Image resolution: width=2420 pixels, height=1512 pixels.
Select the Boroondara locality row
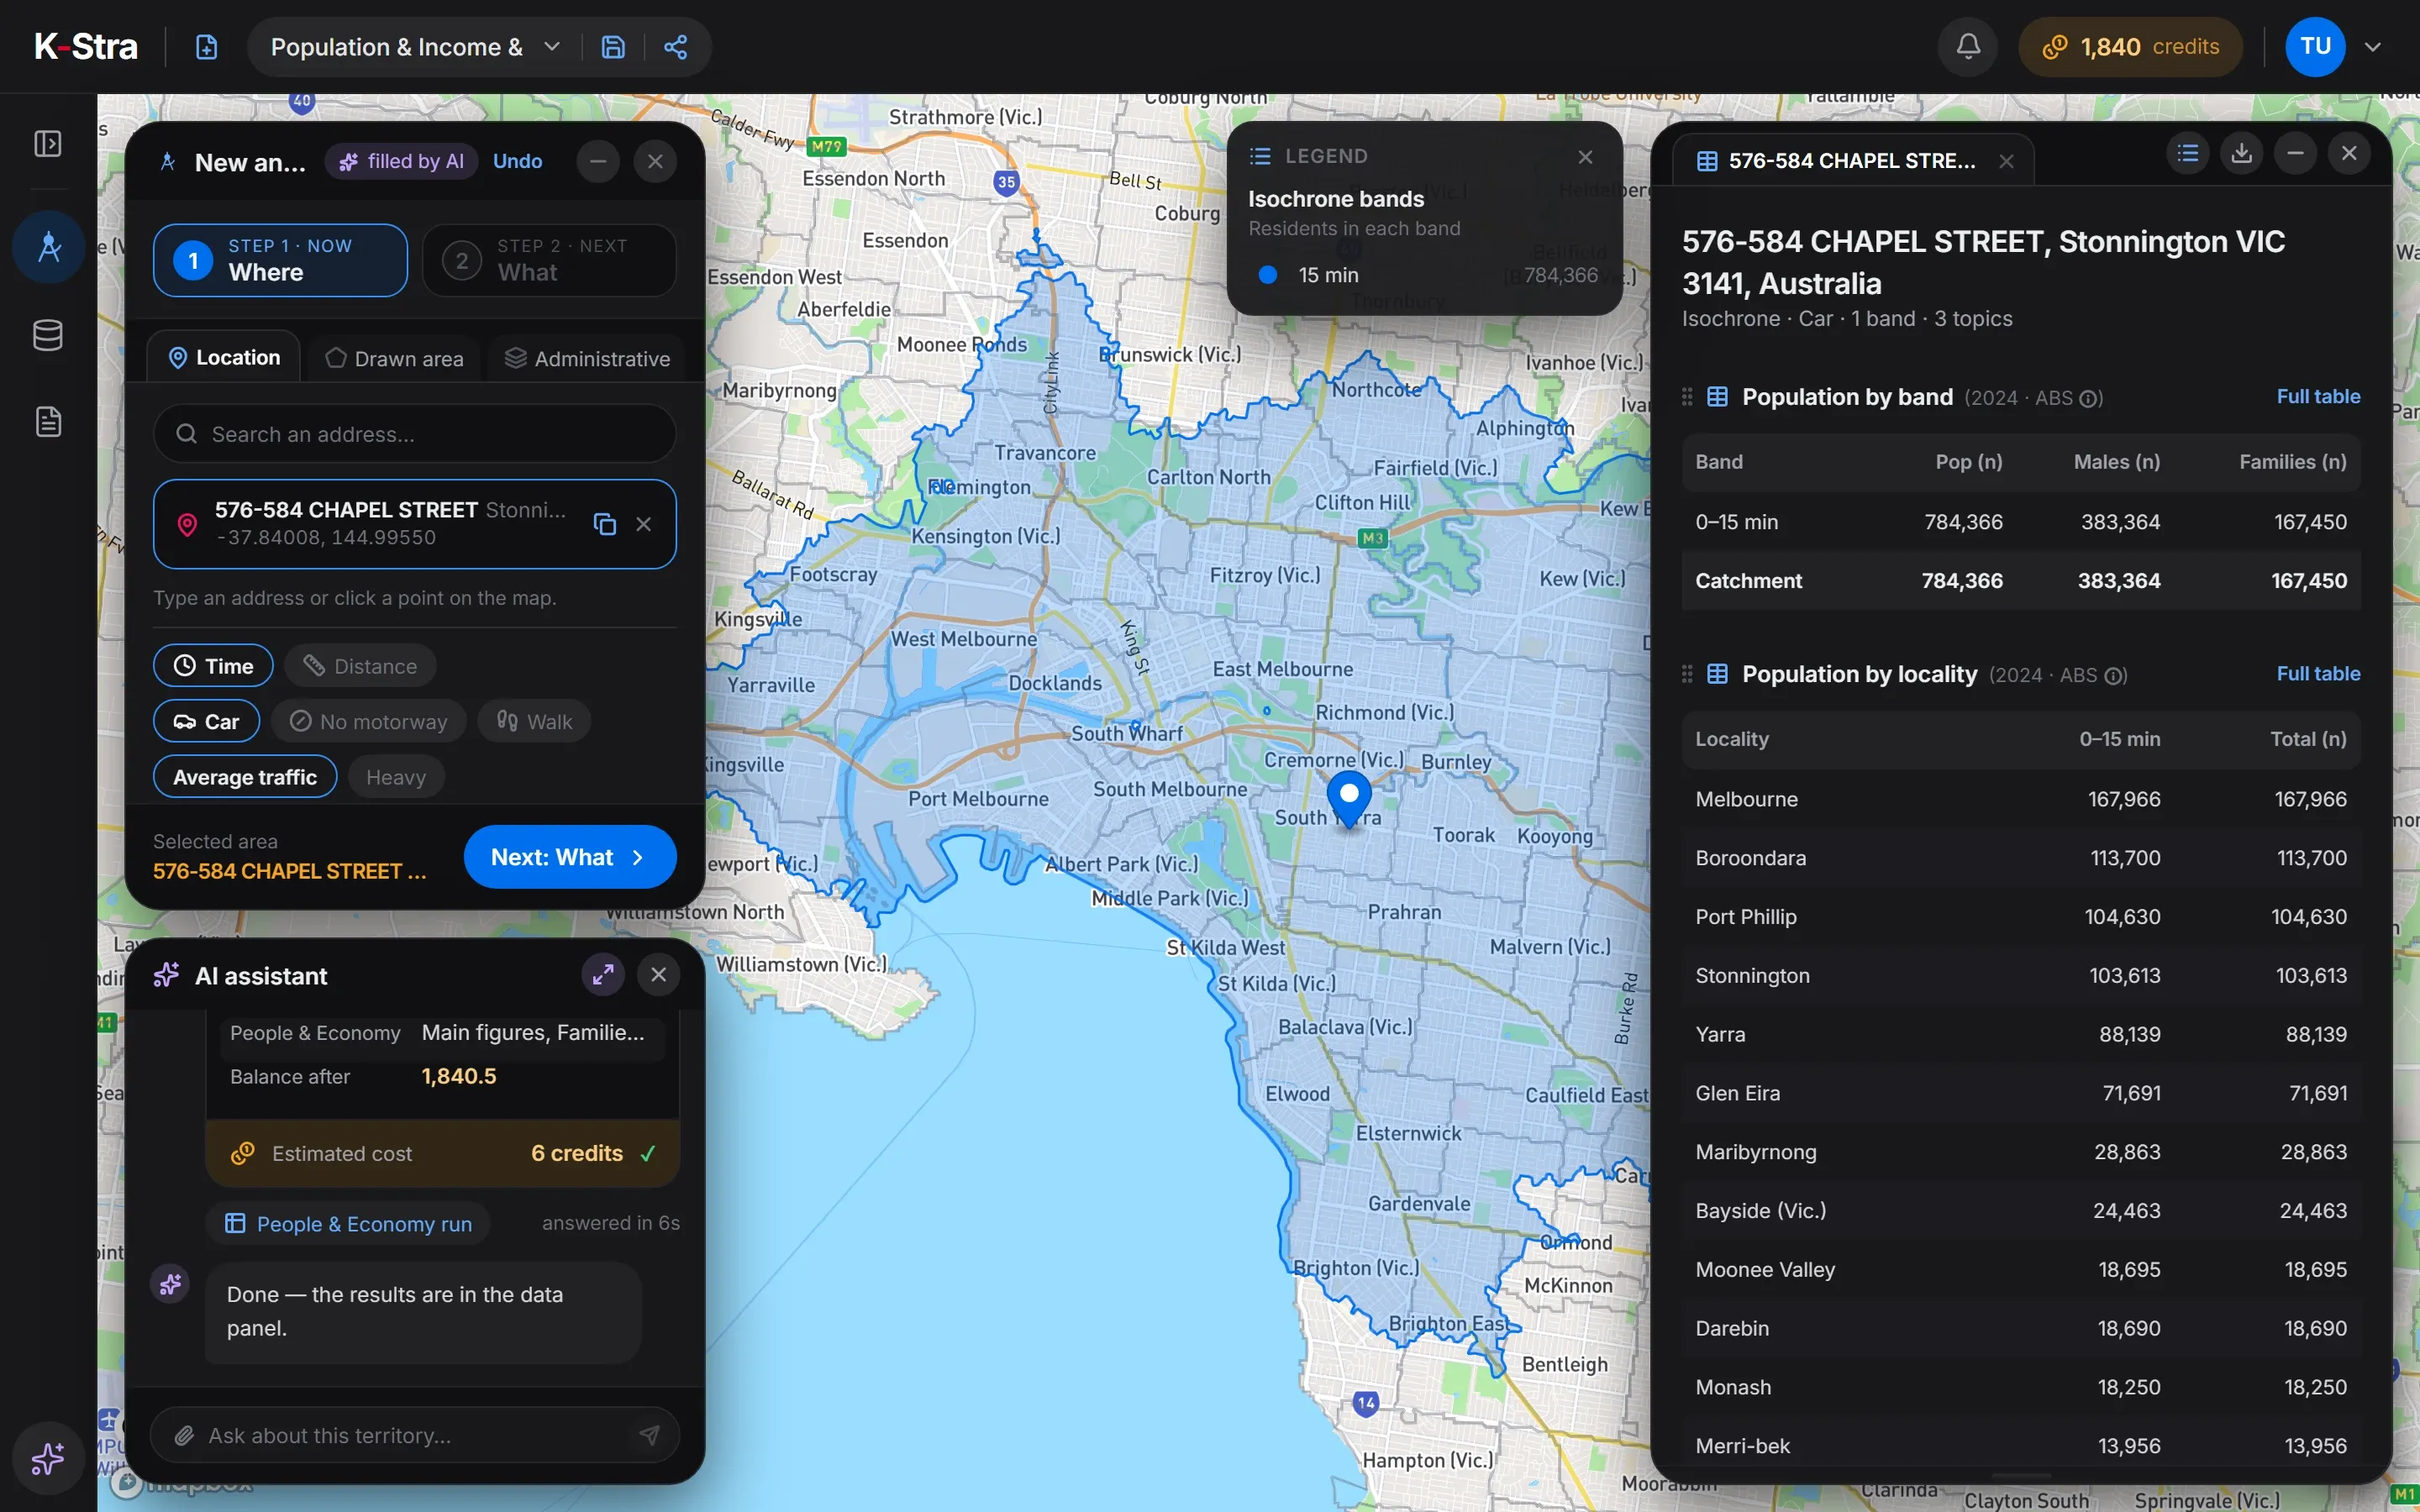[2020, 858]
